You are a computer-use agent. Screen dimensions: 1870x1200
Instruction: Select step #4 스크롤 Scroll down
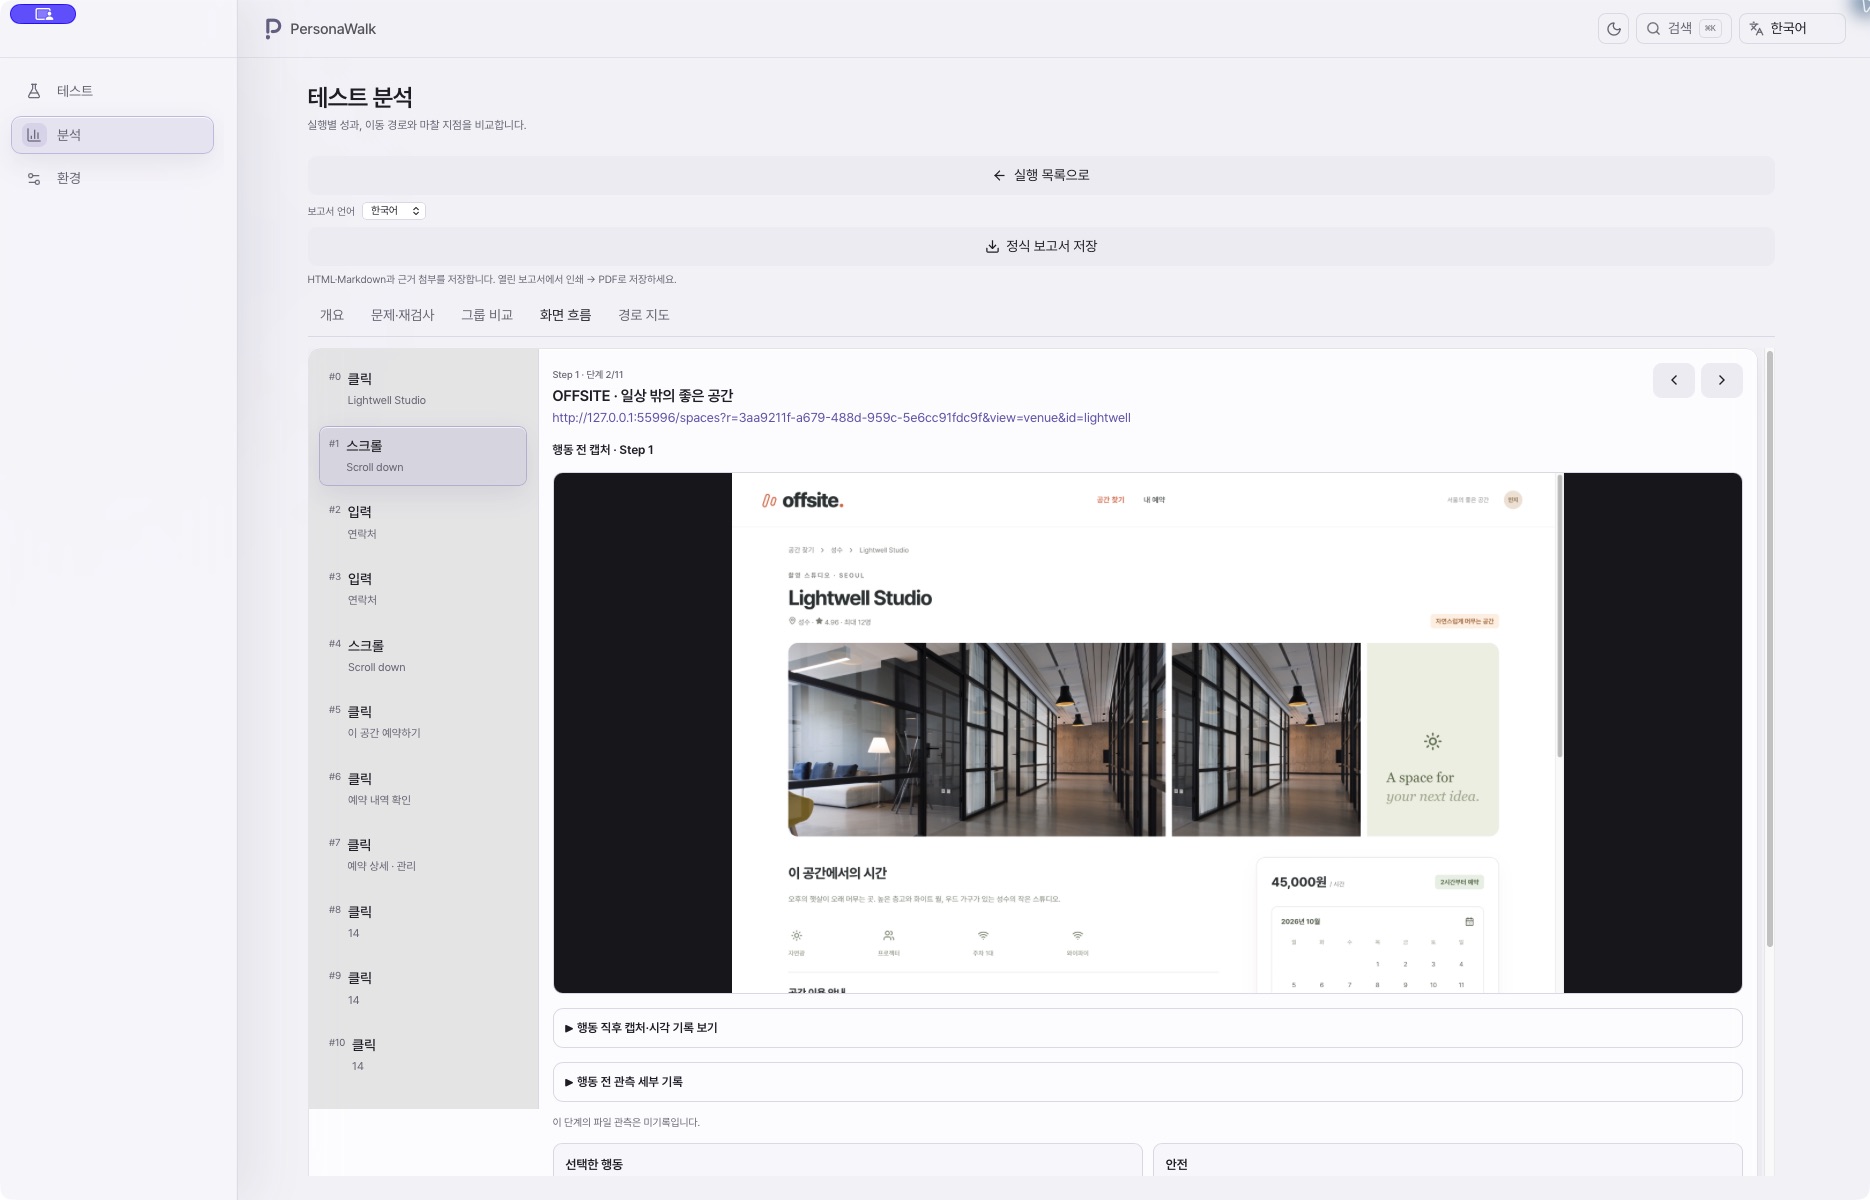[423, 656]
